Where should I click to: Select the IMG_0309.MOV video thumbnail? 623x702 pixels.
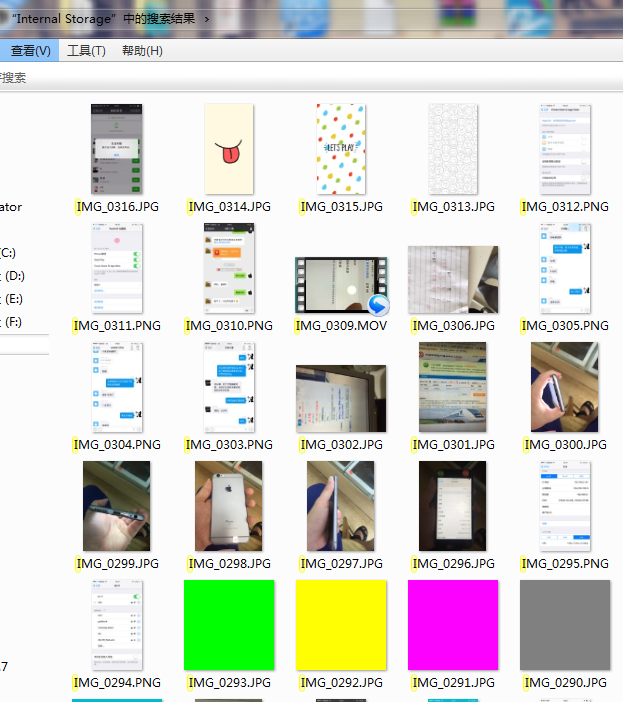click(x=341, y=285)
